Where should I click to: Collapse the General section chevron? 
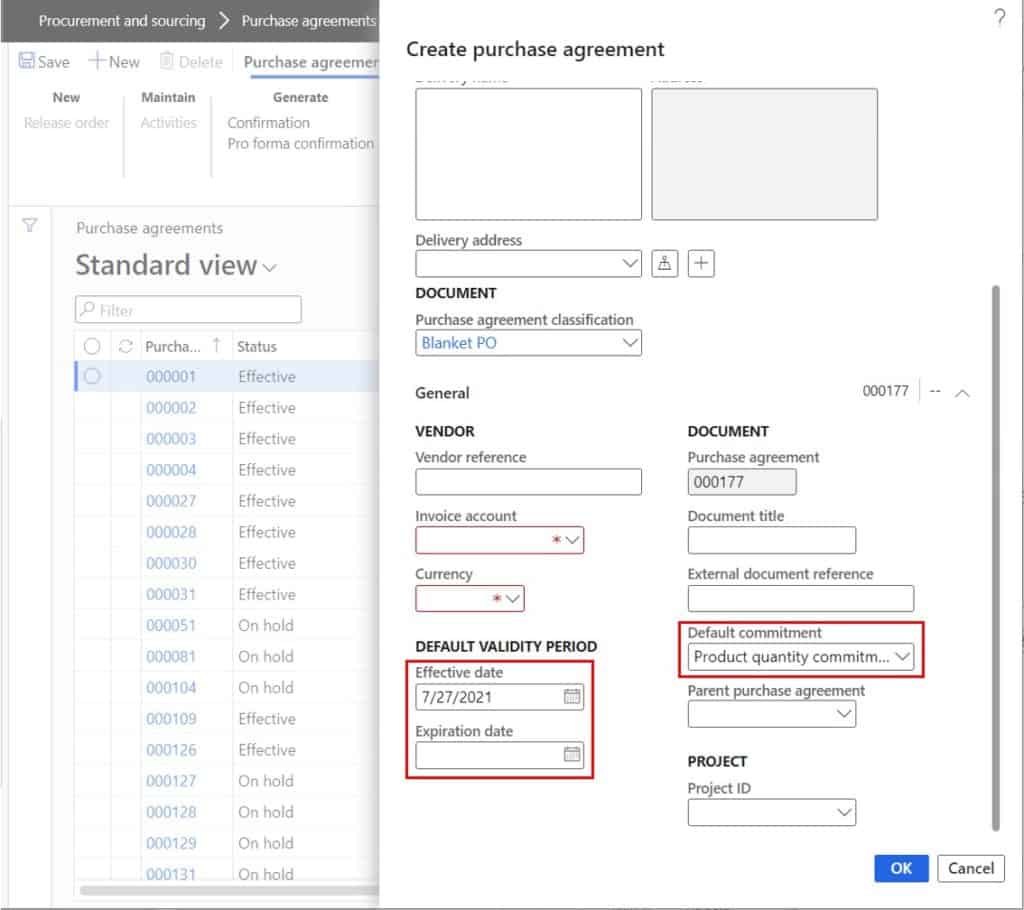tap(961, 393)
